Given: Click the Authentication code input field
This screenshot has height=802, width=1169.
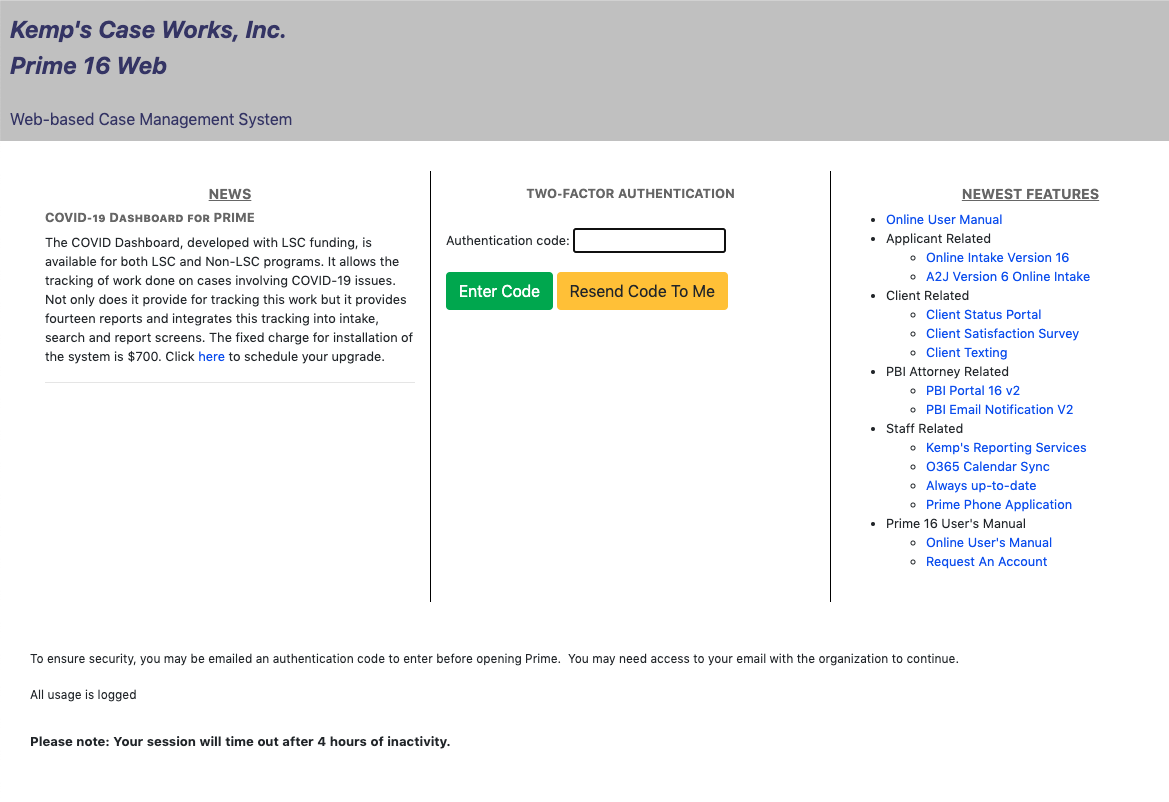Looking at the screenshot, I should [x=649, y=241].
